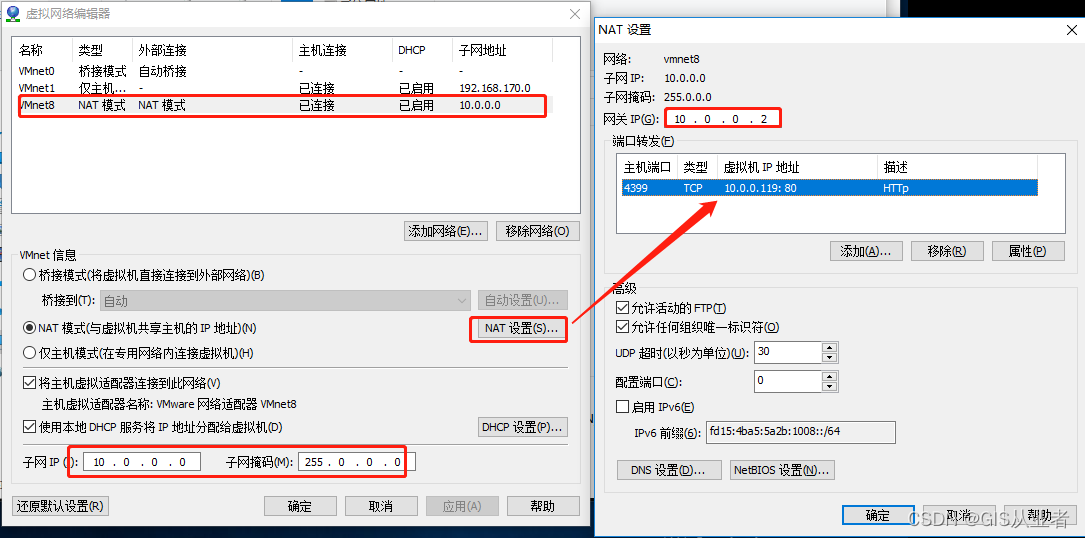Click the 子网地址 column header
The image size is (1085, 538).
pyautogui.click(x=502, y=51)
